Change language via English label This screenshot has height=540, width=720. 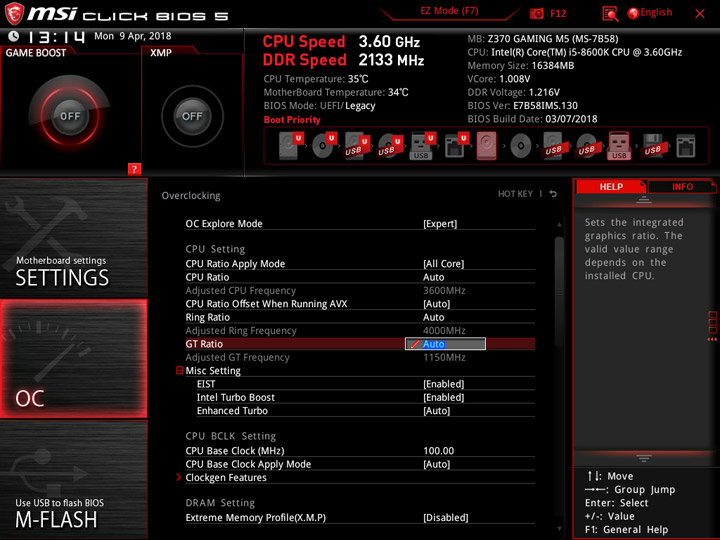point(656,12)
